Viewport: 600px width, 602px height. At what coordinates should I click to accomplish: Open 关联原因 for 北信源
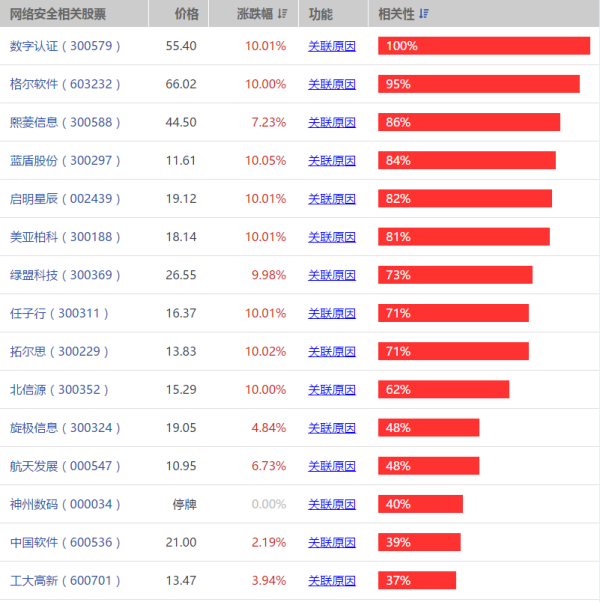(332, 390)
